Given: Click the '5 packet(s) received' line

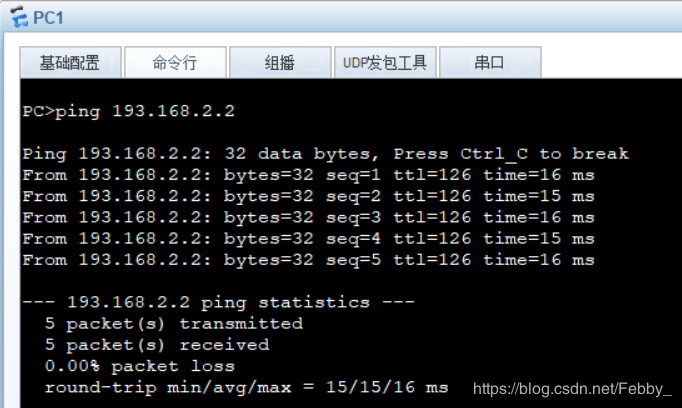Looking at the screenshot, I should pos(157,344).
